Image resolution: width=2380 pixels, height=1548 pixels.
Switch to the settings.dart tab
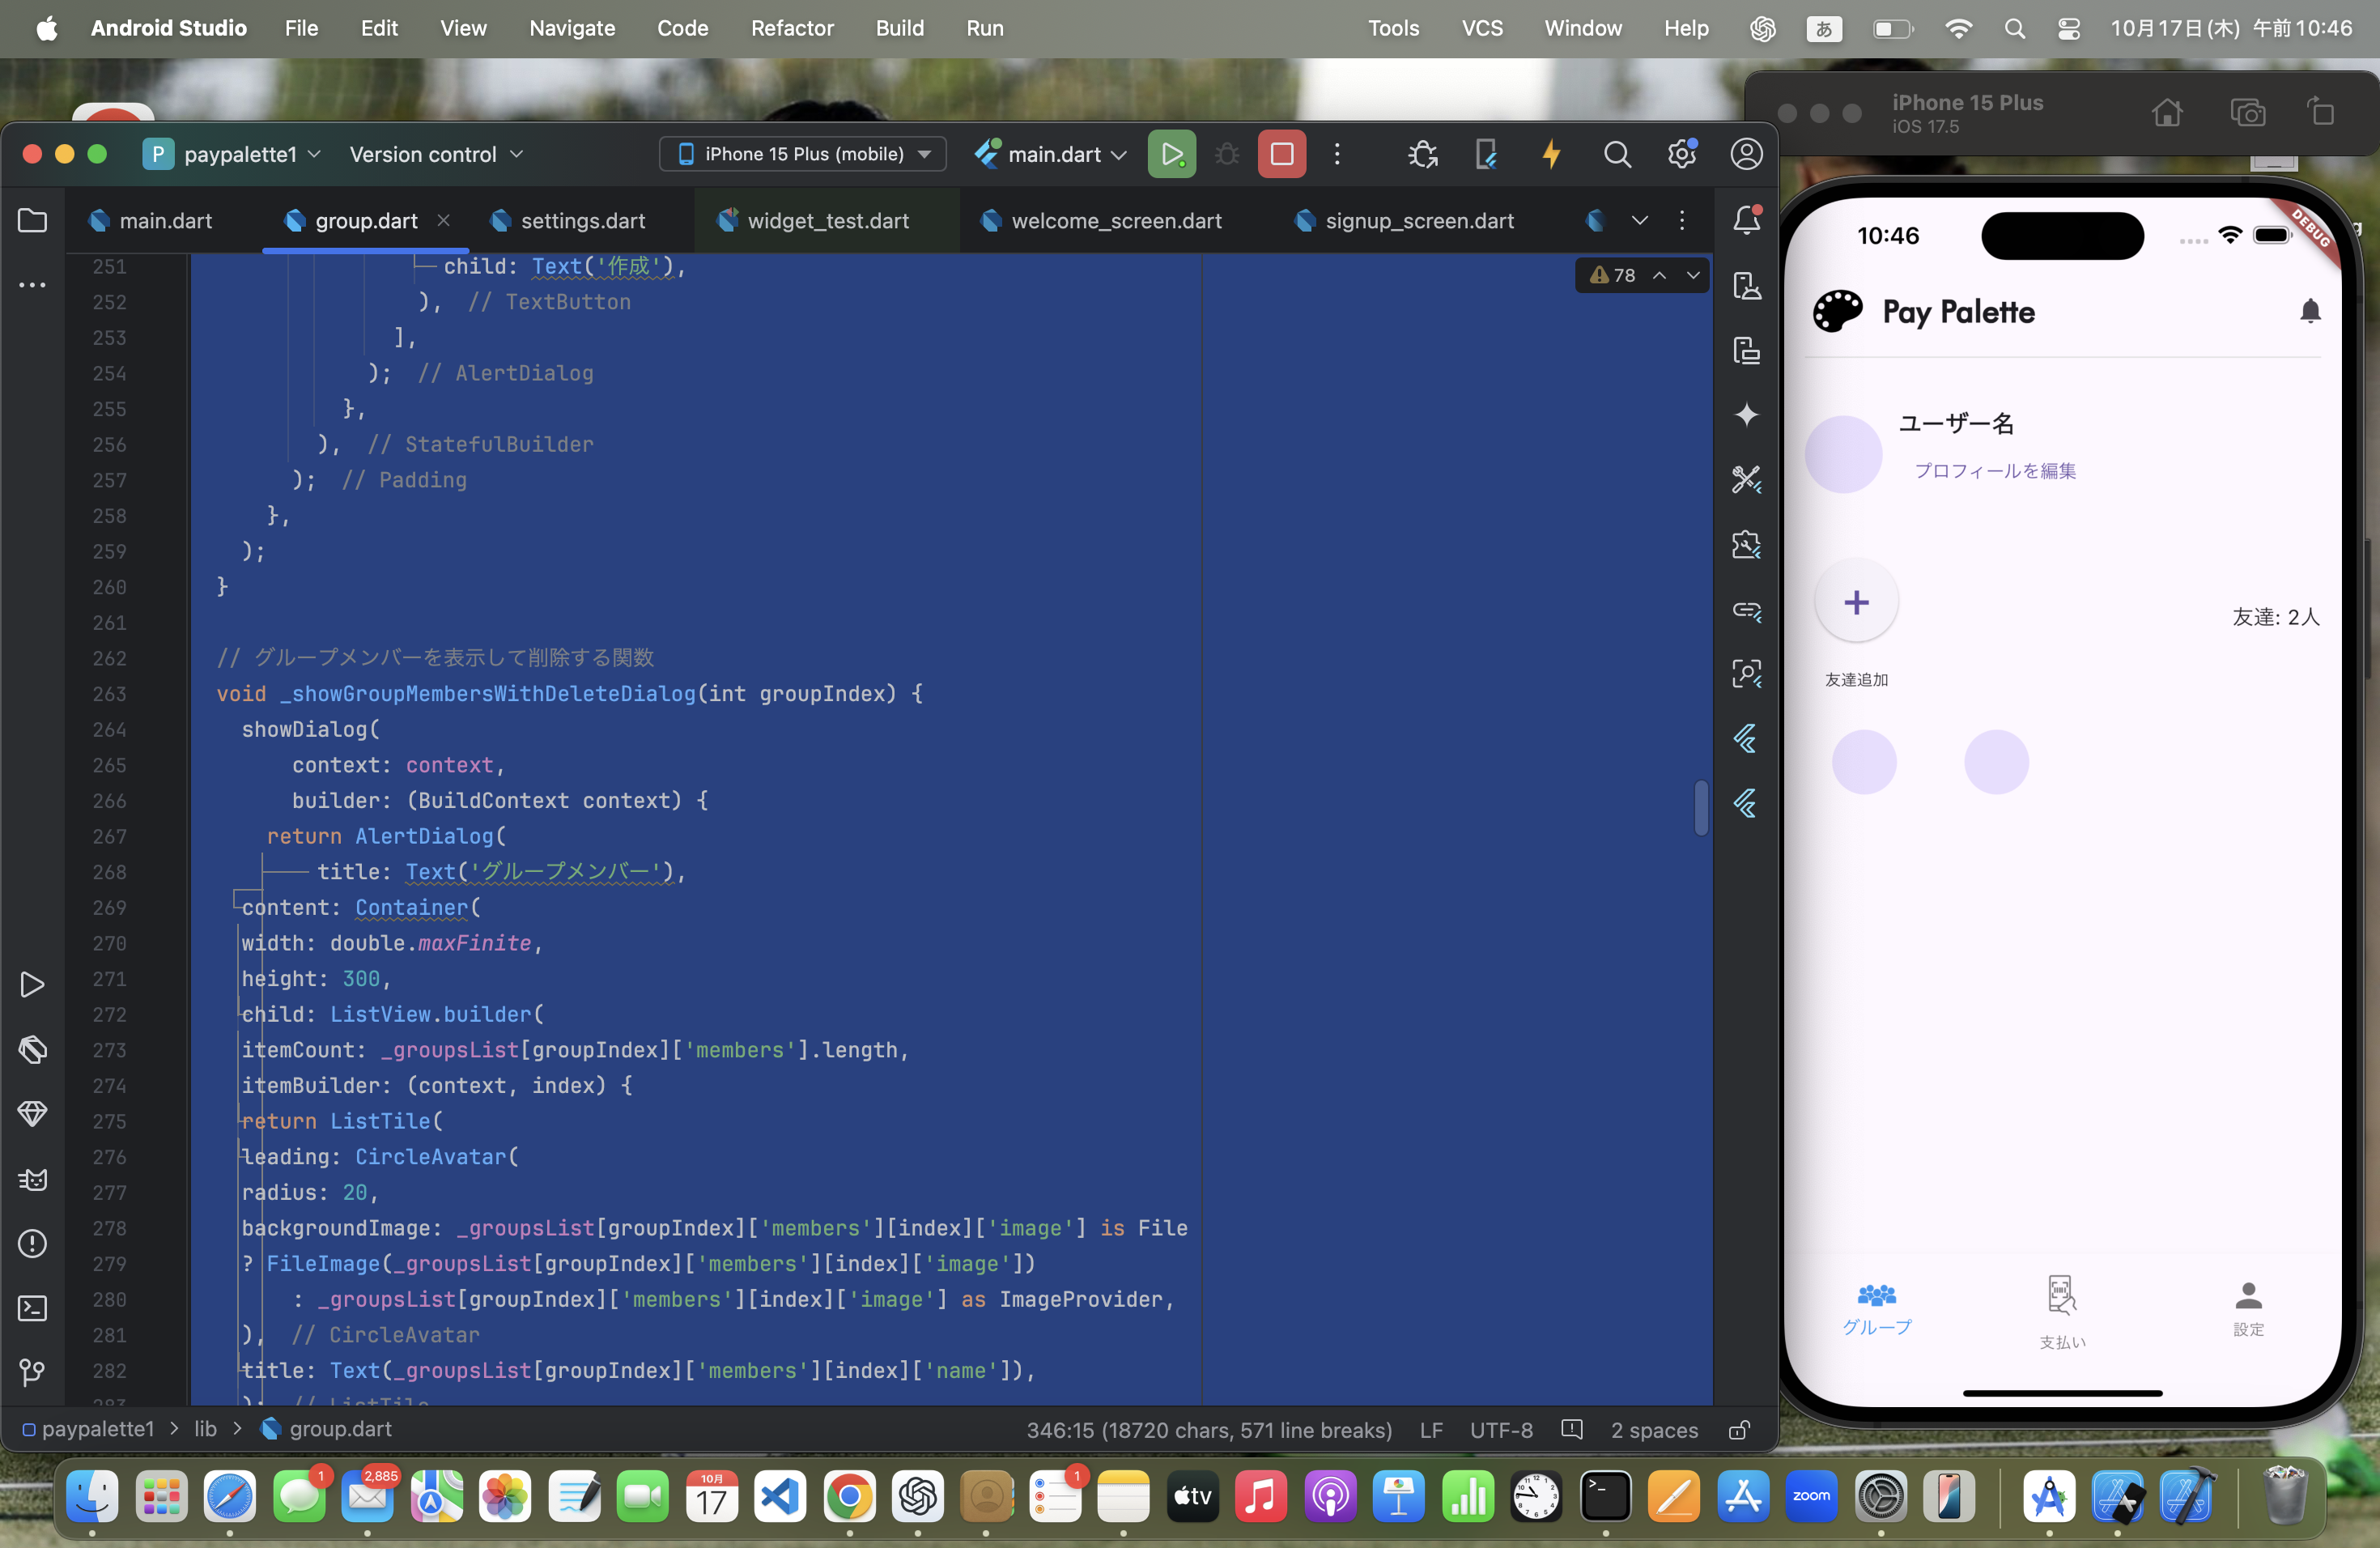pyautogui.click(x=582, y=221)
